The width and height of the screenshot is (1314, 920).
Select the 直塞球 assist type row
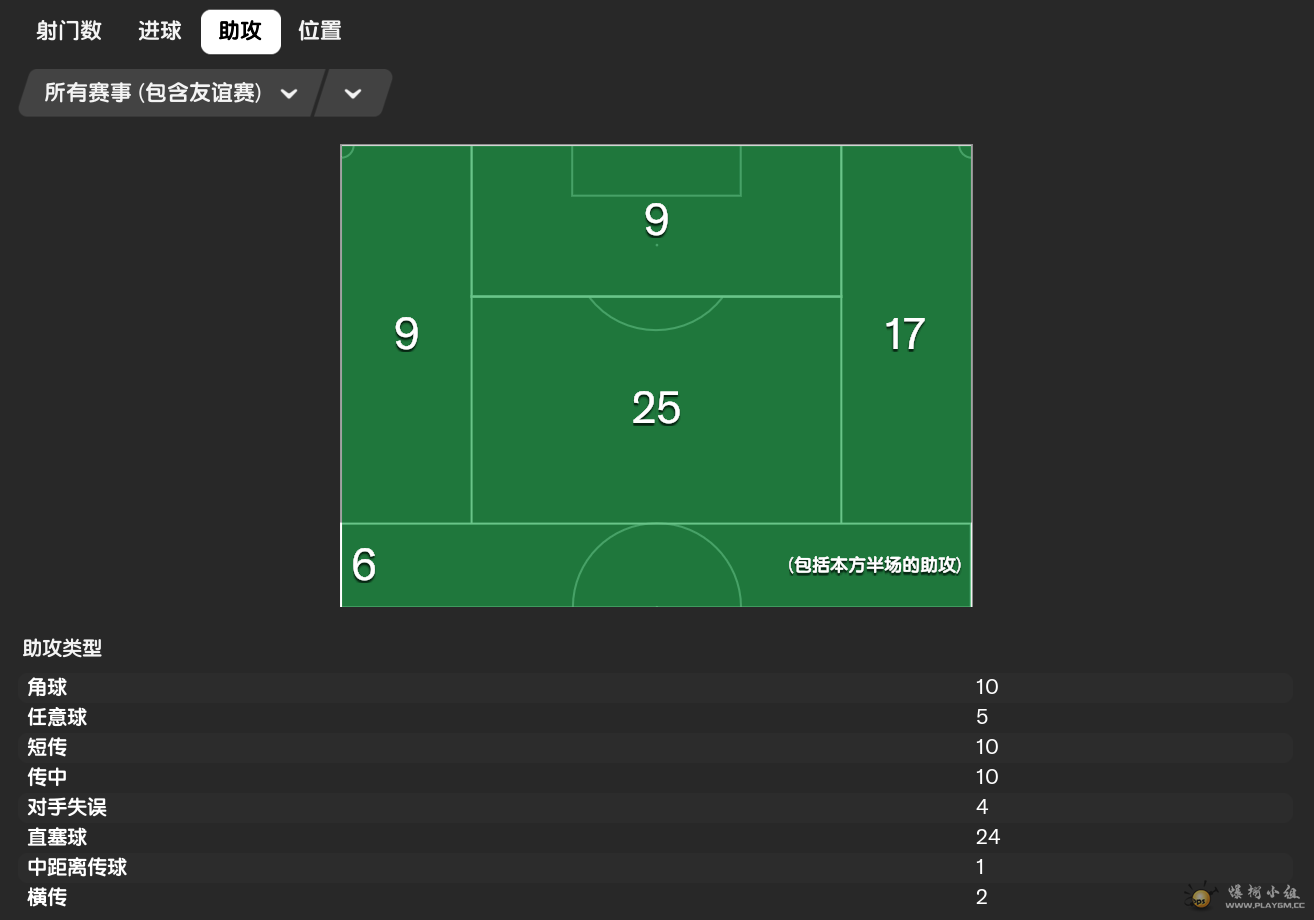pos(655,837)
